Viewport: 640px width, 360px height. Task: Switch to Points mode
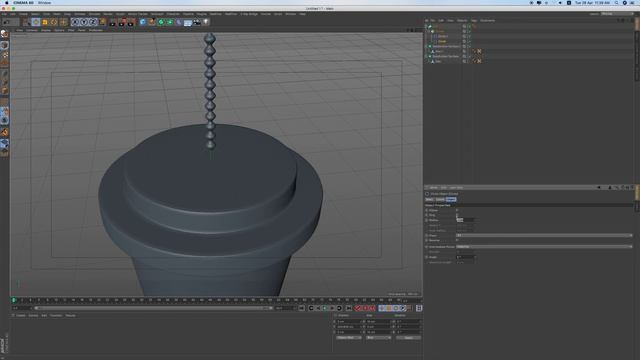click(x=4, y=74)
